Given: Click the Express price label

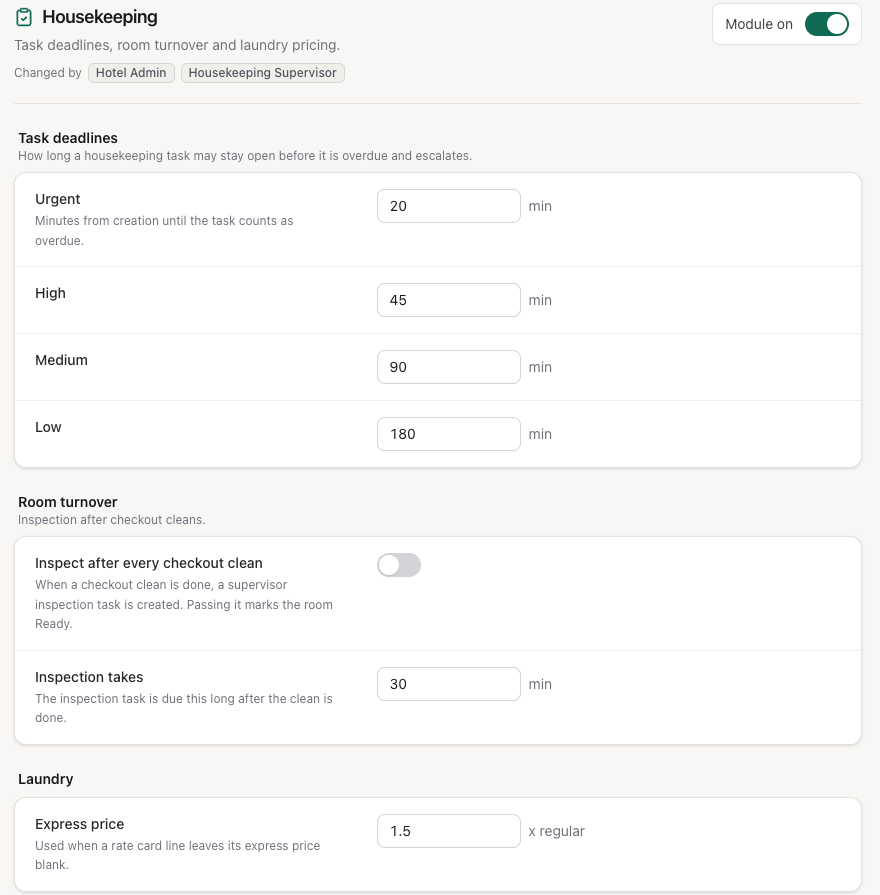Looking at the screenshot, I should click(x=79, y=824).
